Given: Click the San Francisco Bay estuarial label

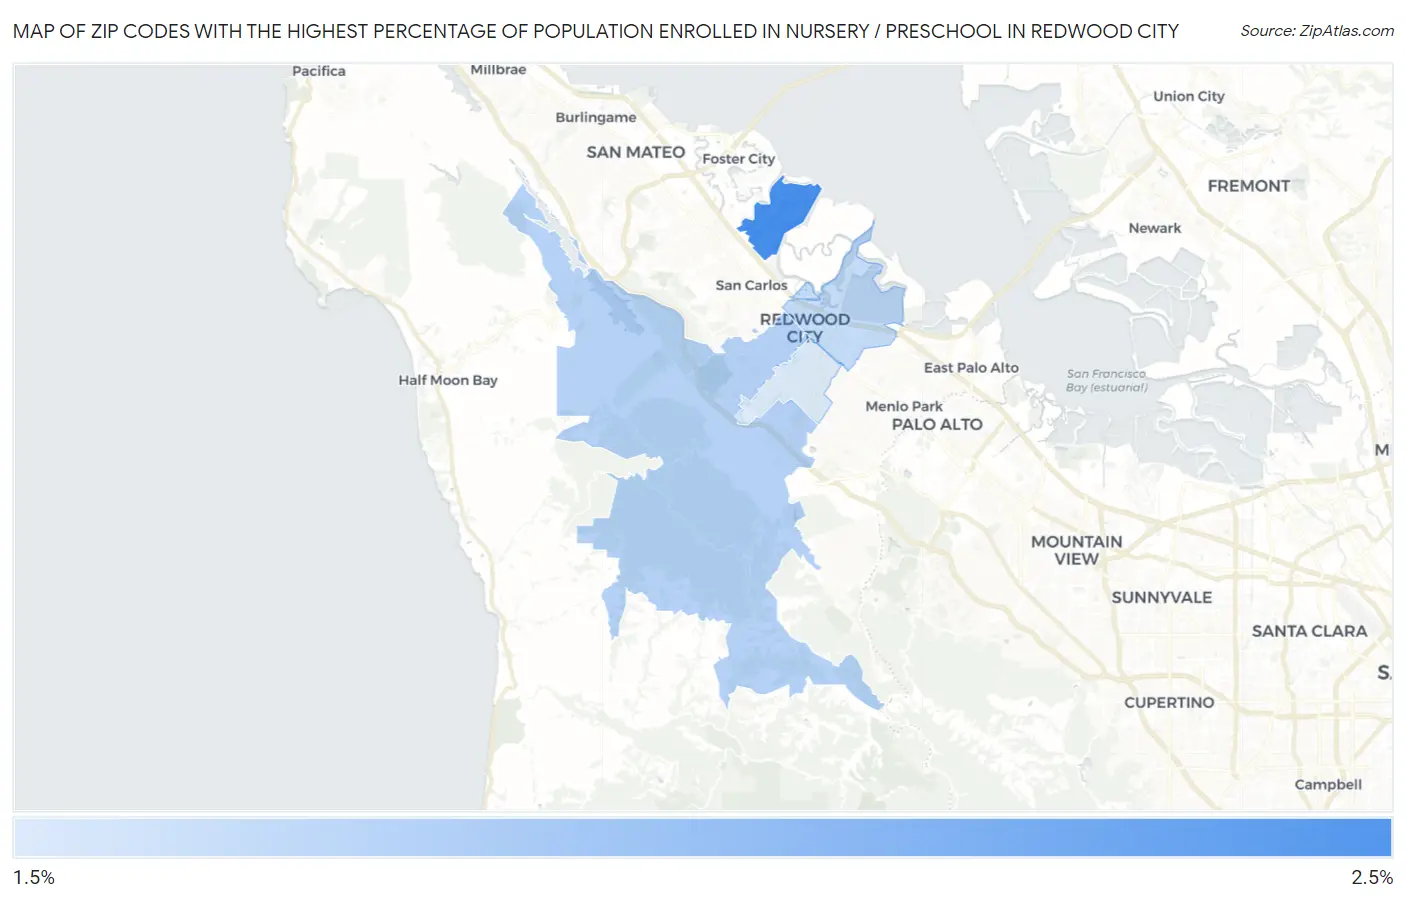Looking at the screenshot, I should click(x=1106, y=380).
